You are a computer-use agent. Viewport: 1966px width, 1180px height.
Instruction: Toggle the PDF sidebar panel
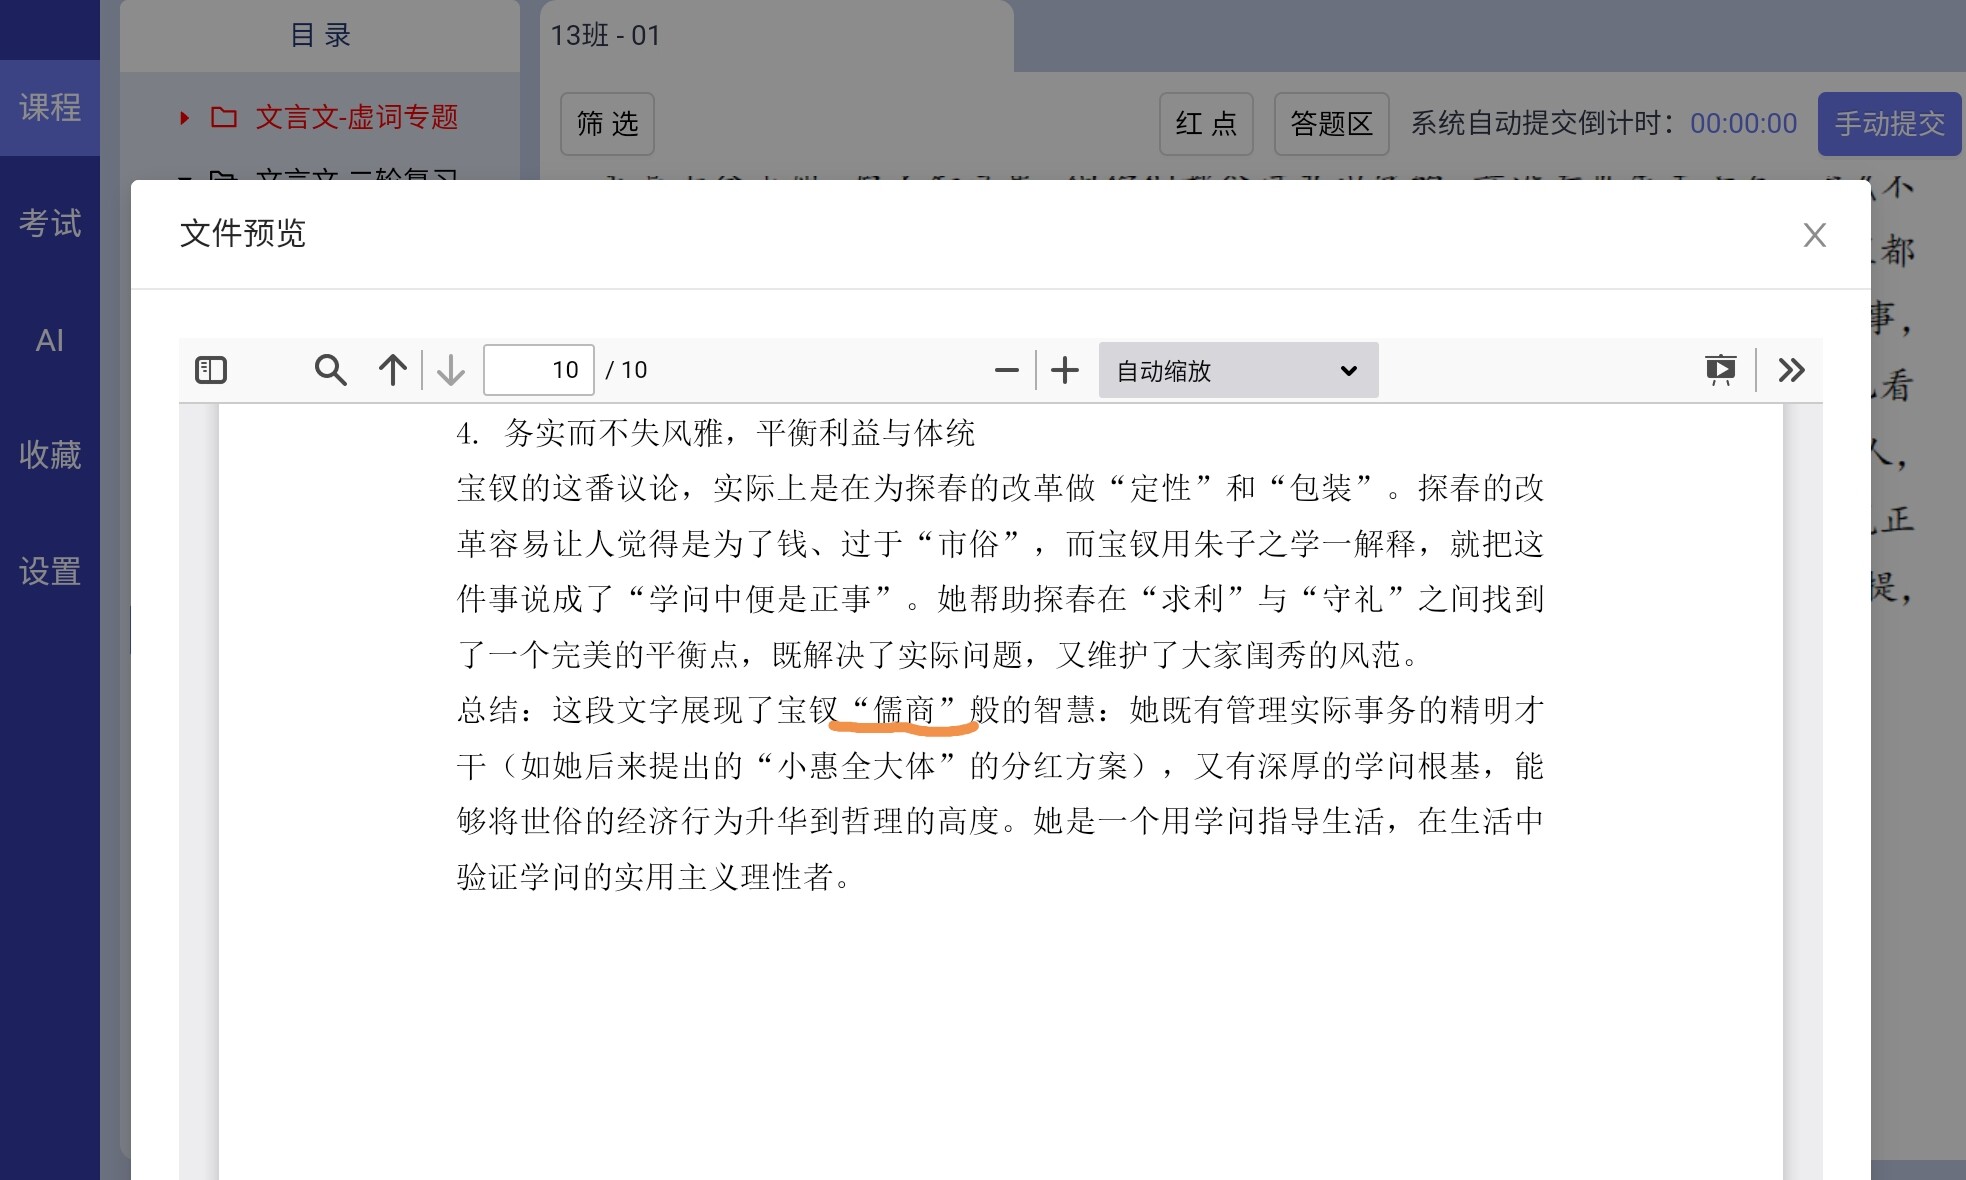[211, 370]
